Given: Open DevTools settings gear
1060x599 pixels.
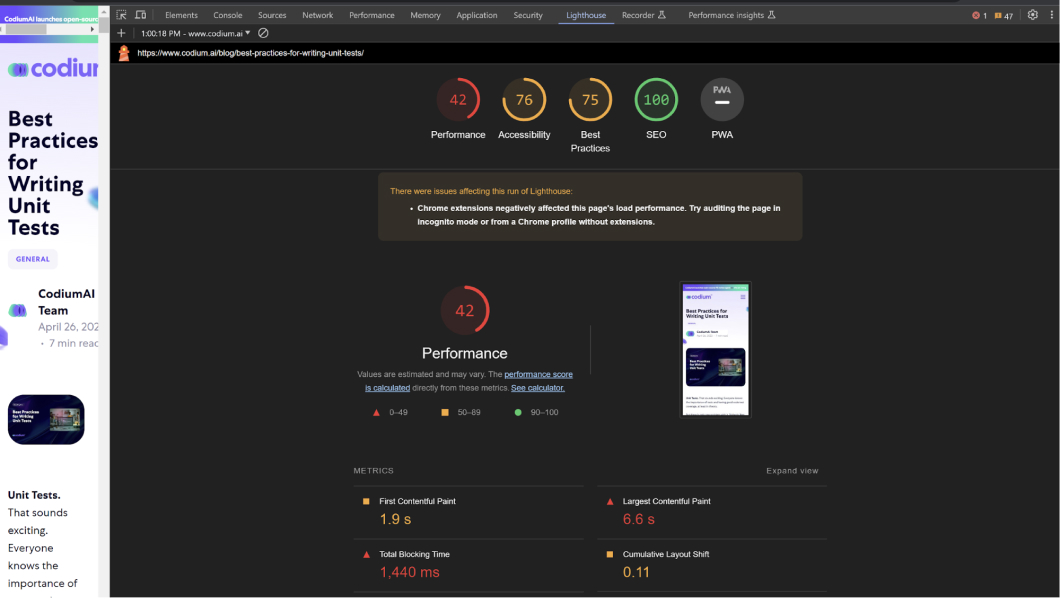Looking at the screenshot, I should 1033,15.
